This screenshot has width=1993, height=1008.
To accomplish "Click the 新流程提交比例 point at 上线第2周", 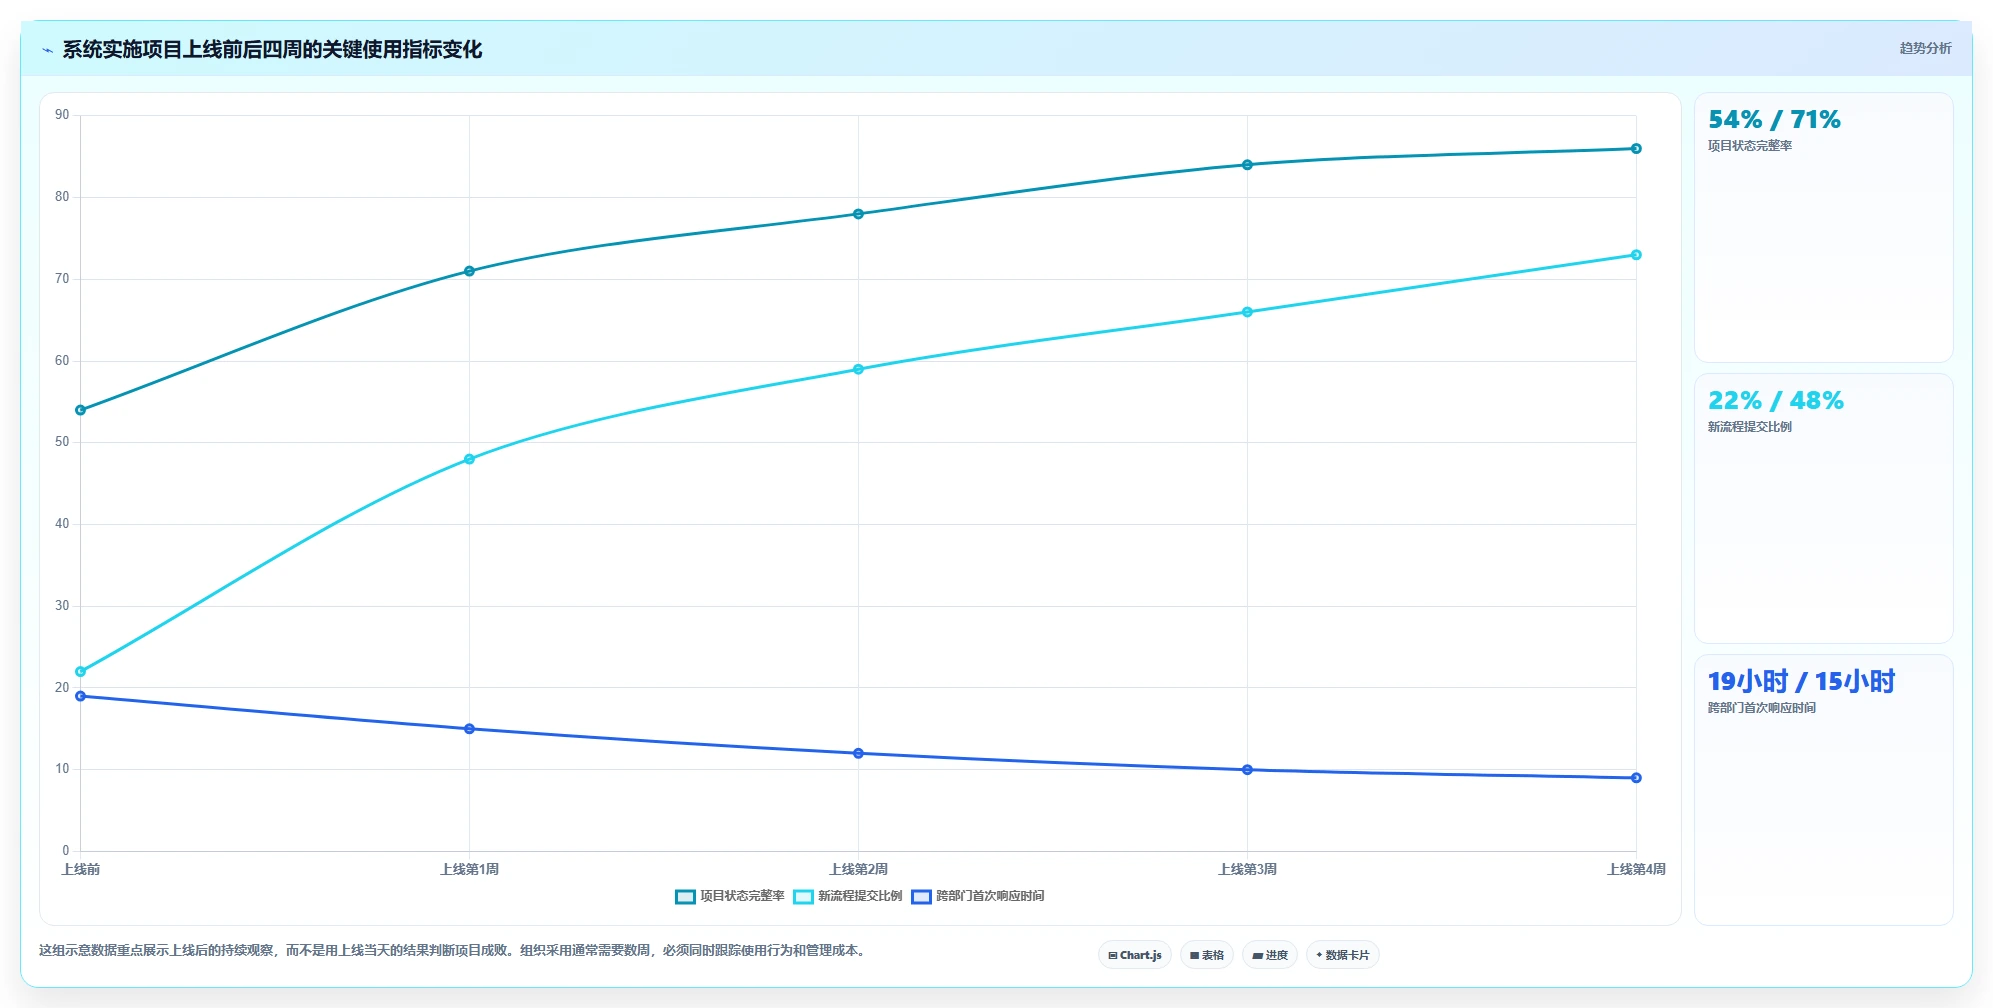I will (x=858, y=369).
